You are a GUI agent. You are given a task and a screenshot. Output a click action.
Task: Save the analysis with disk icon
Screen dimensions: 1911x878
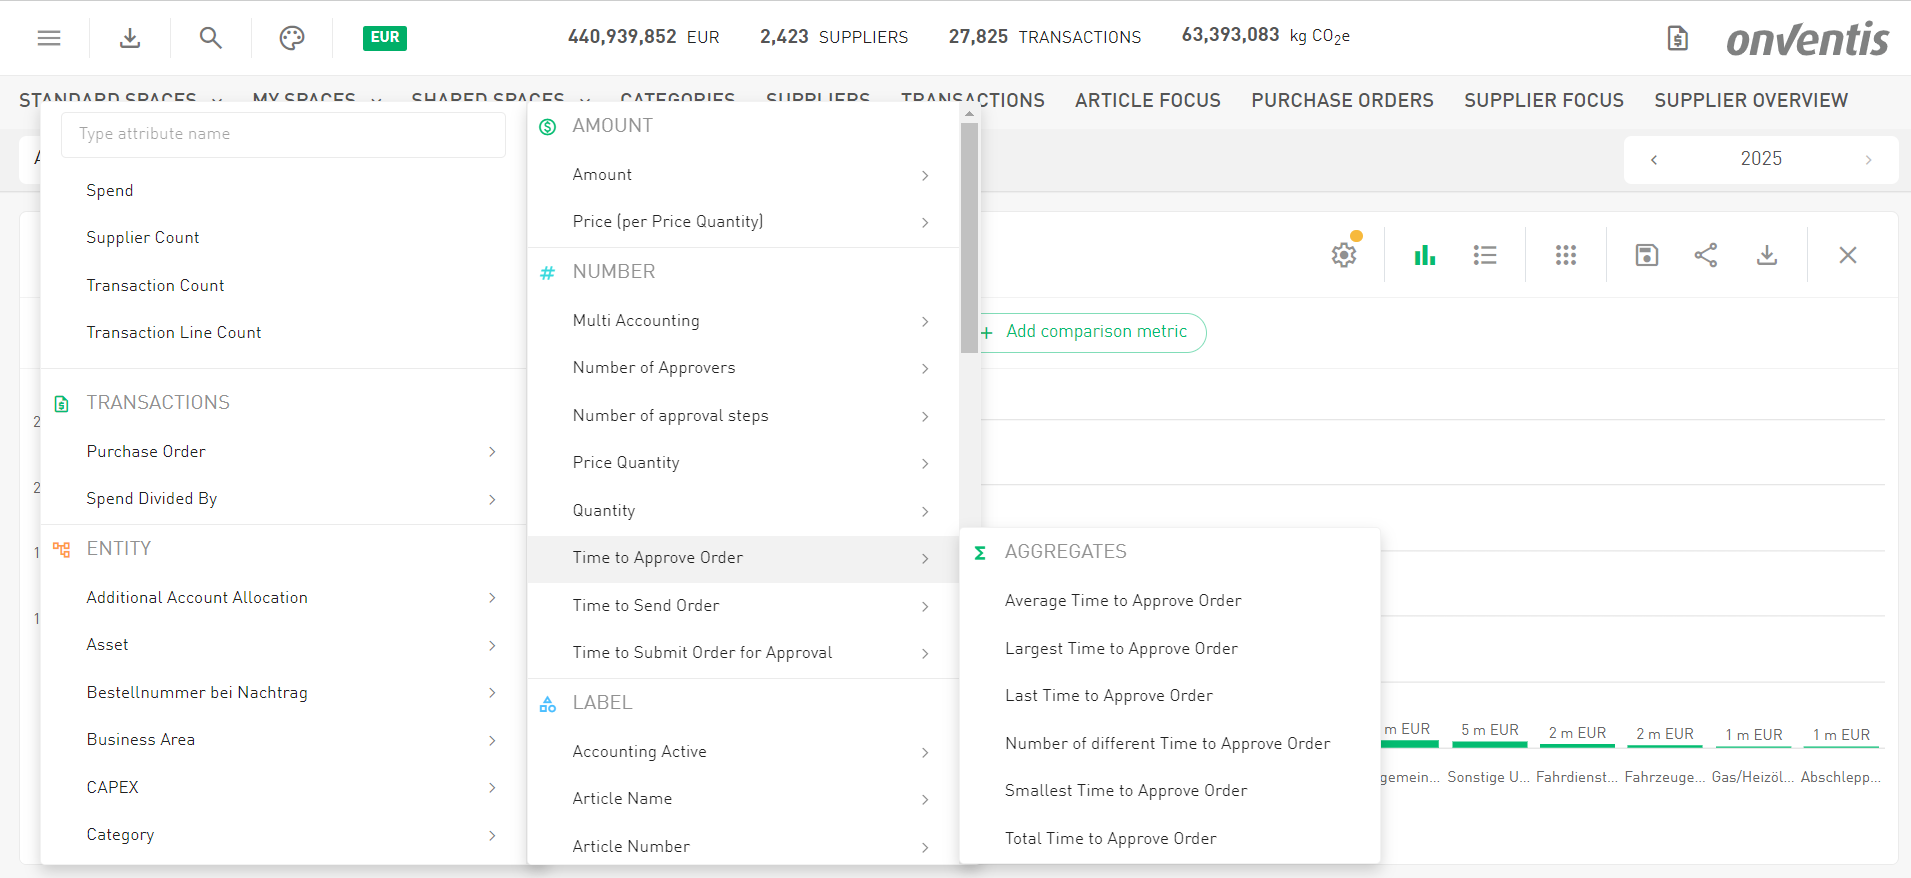tap(1646, 255)
